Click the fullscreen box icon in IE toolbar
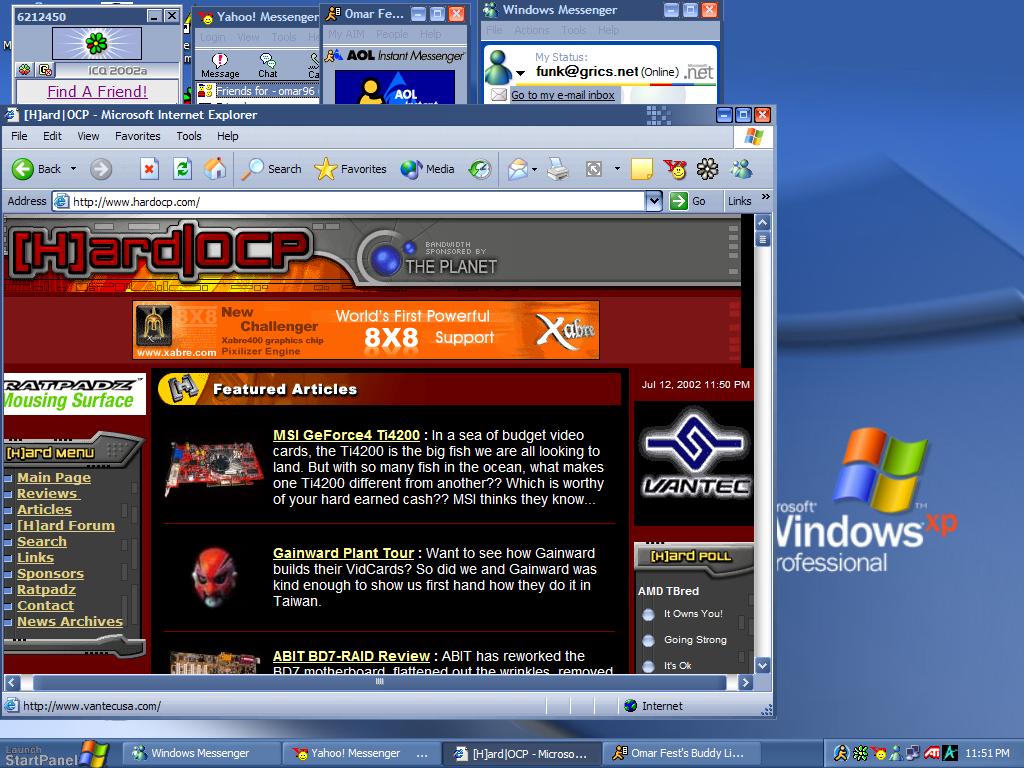Image resolution: width=1024 pixels, height=768 pixels. (594, 169)
